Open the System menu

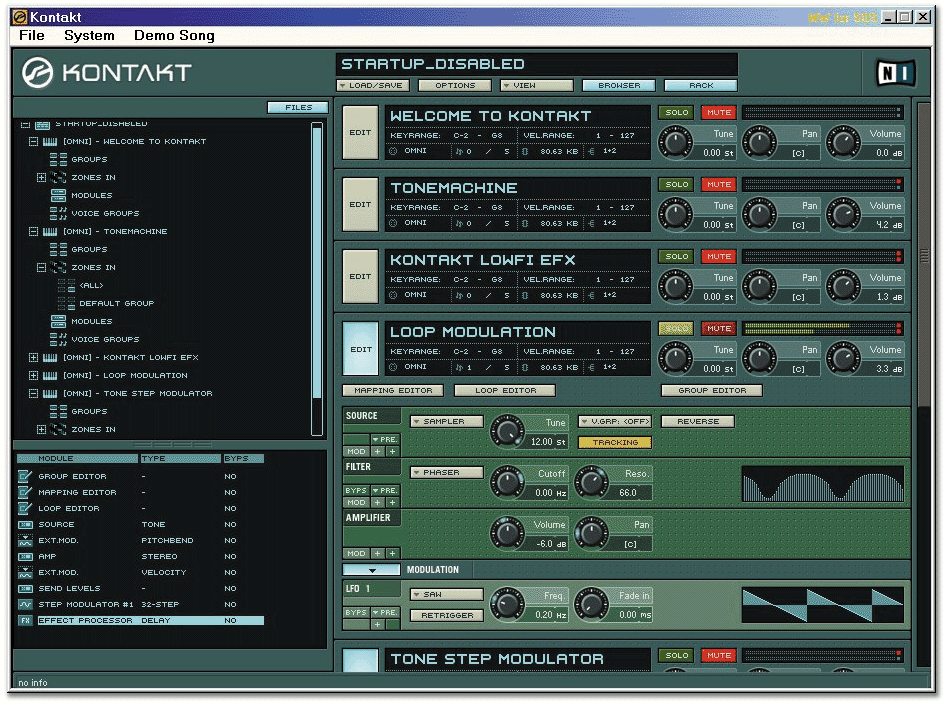click(89, 35)
